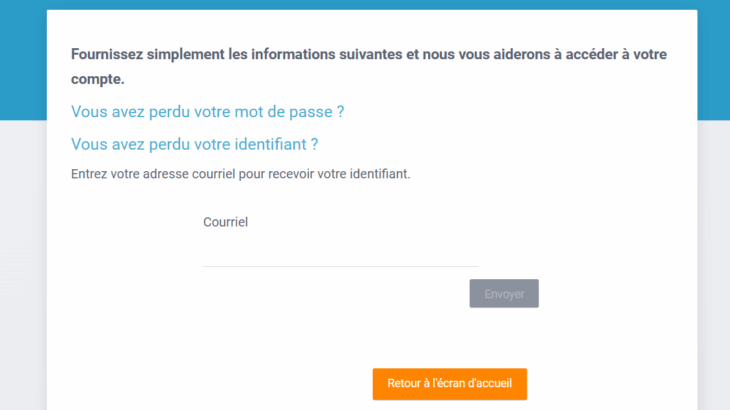Click the 'Courriel' field label
The height and width of the screenshot is (410, 730).
coord(225,222)
